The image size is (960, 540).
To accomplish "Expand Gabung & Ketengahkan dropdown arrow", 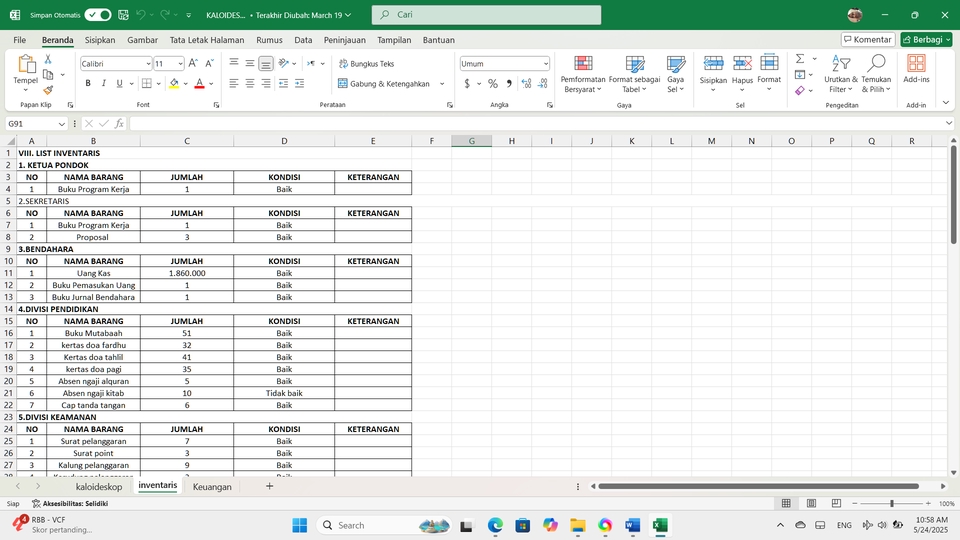I will pyautogui.click(x=442, y=84).
